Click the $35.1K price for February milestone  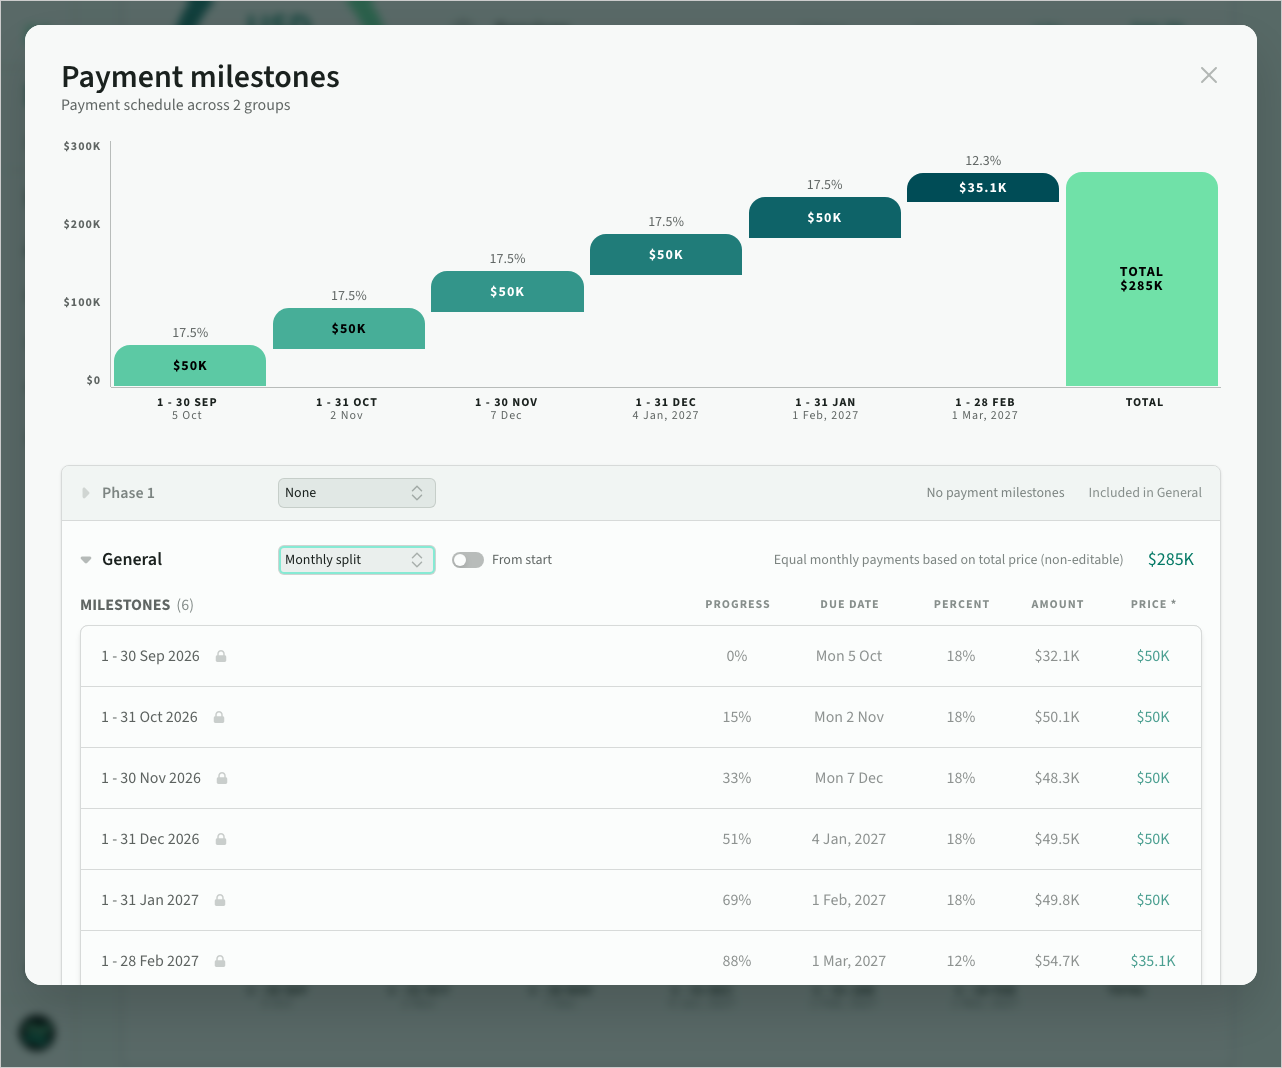click(1153, 961)
